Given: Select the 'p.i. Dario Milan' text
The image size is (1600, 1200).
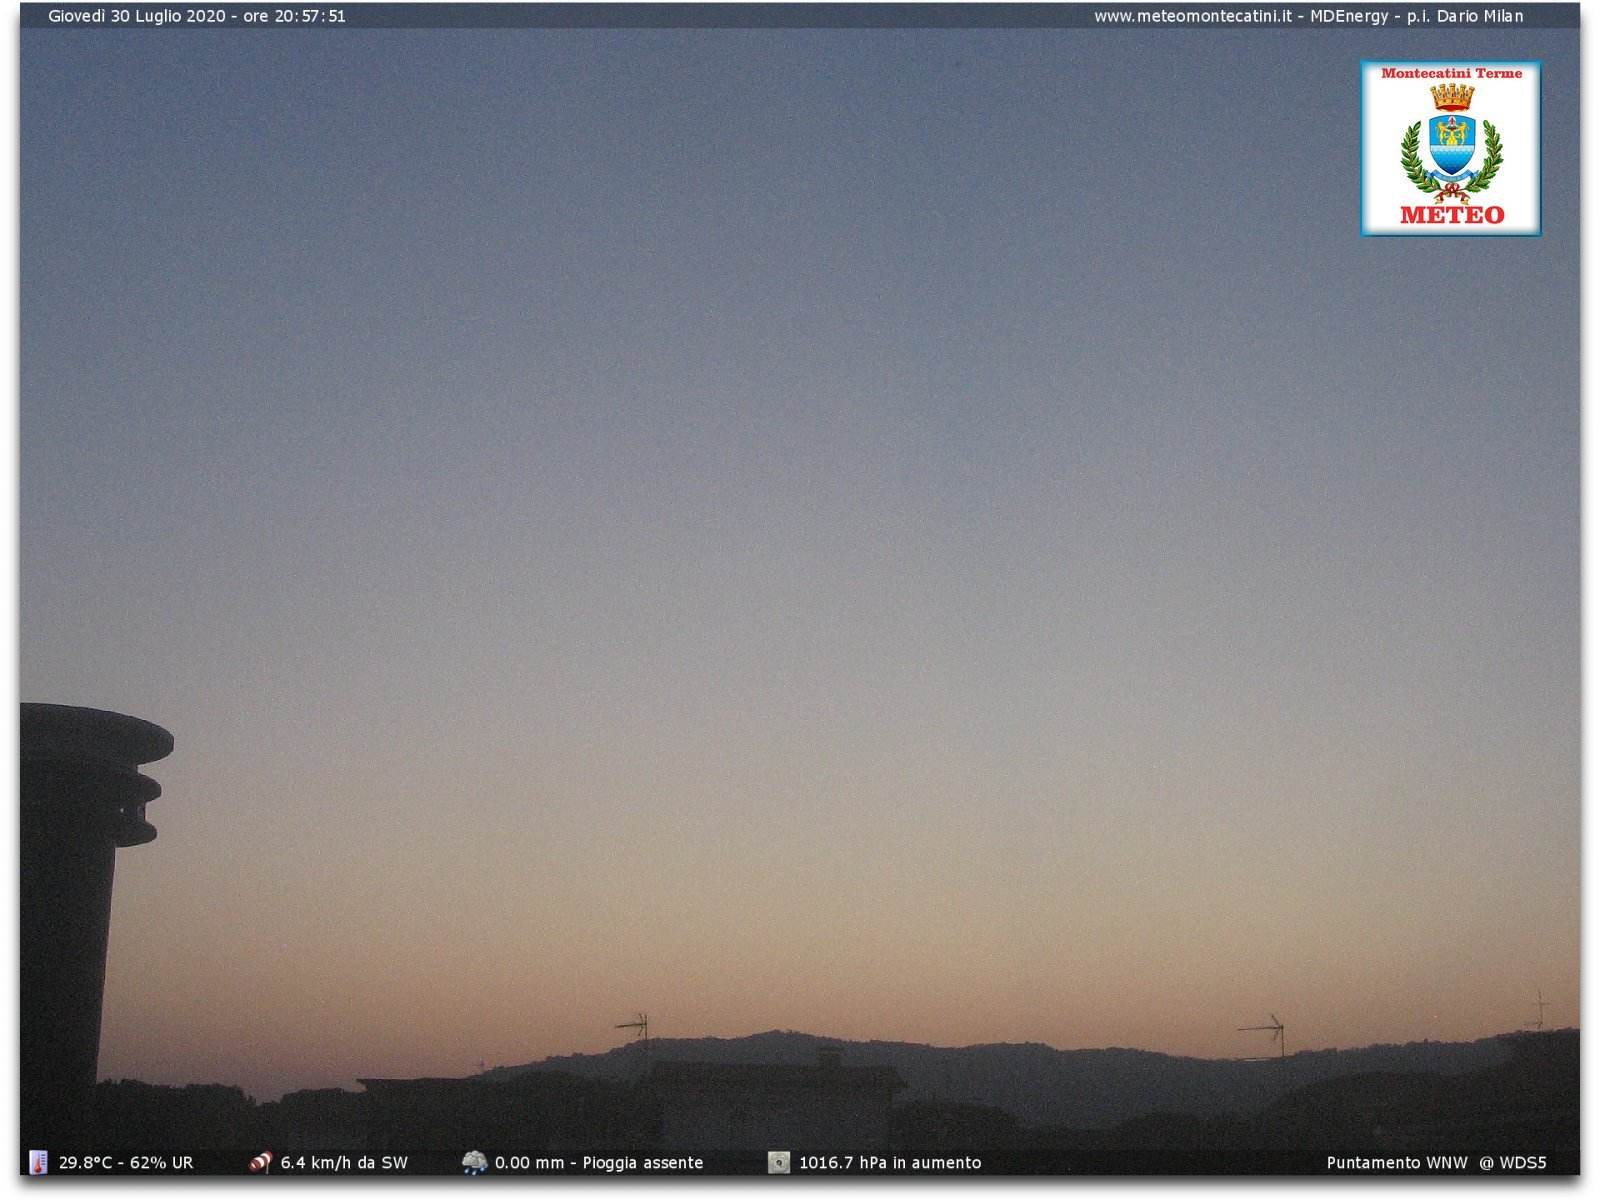Looking at the screenshot, I should pos(1465,16).
